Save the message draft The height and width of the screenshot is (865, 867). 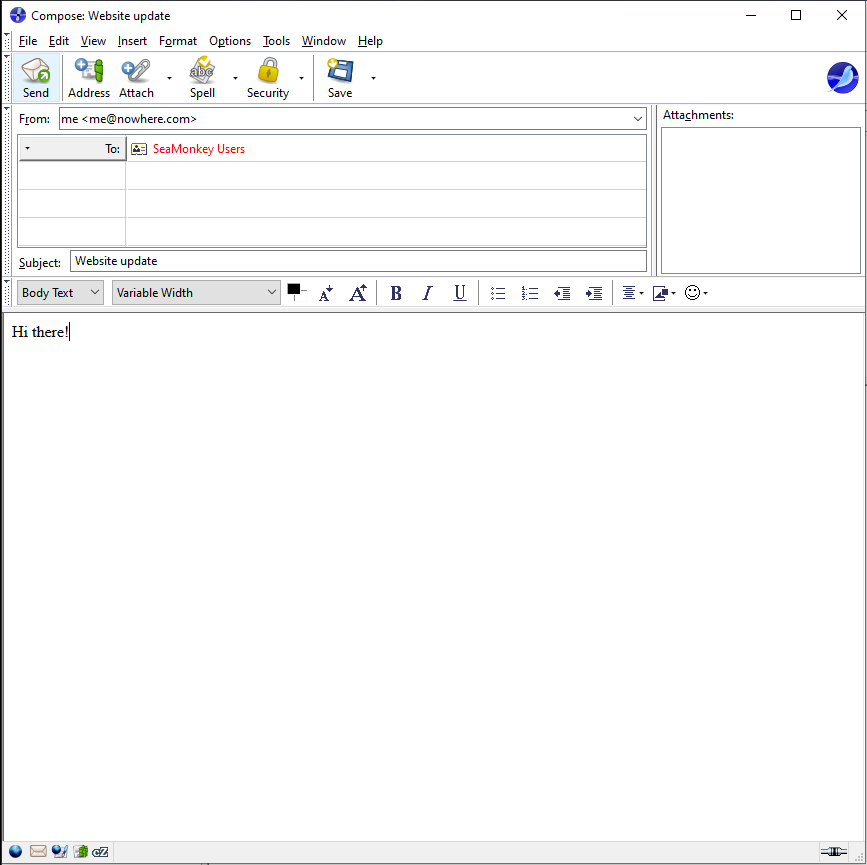click(x=339, y=77)
